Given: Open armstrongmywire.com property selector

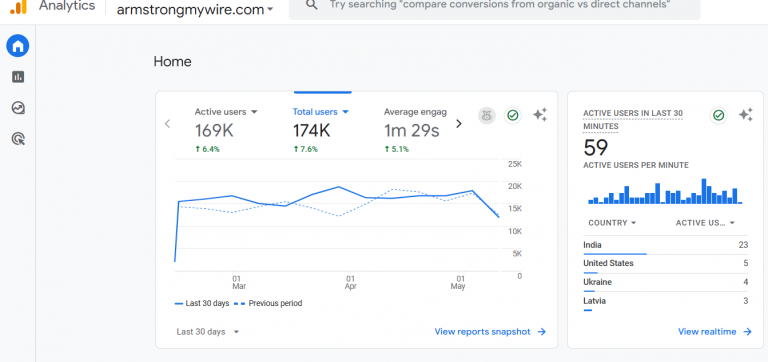Looking at the screenshot, I should (195, 9).
